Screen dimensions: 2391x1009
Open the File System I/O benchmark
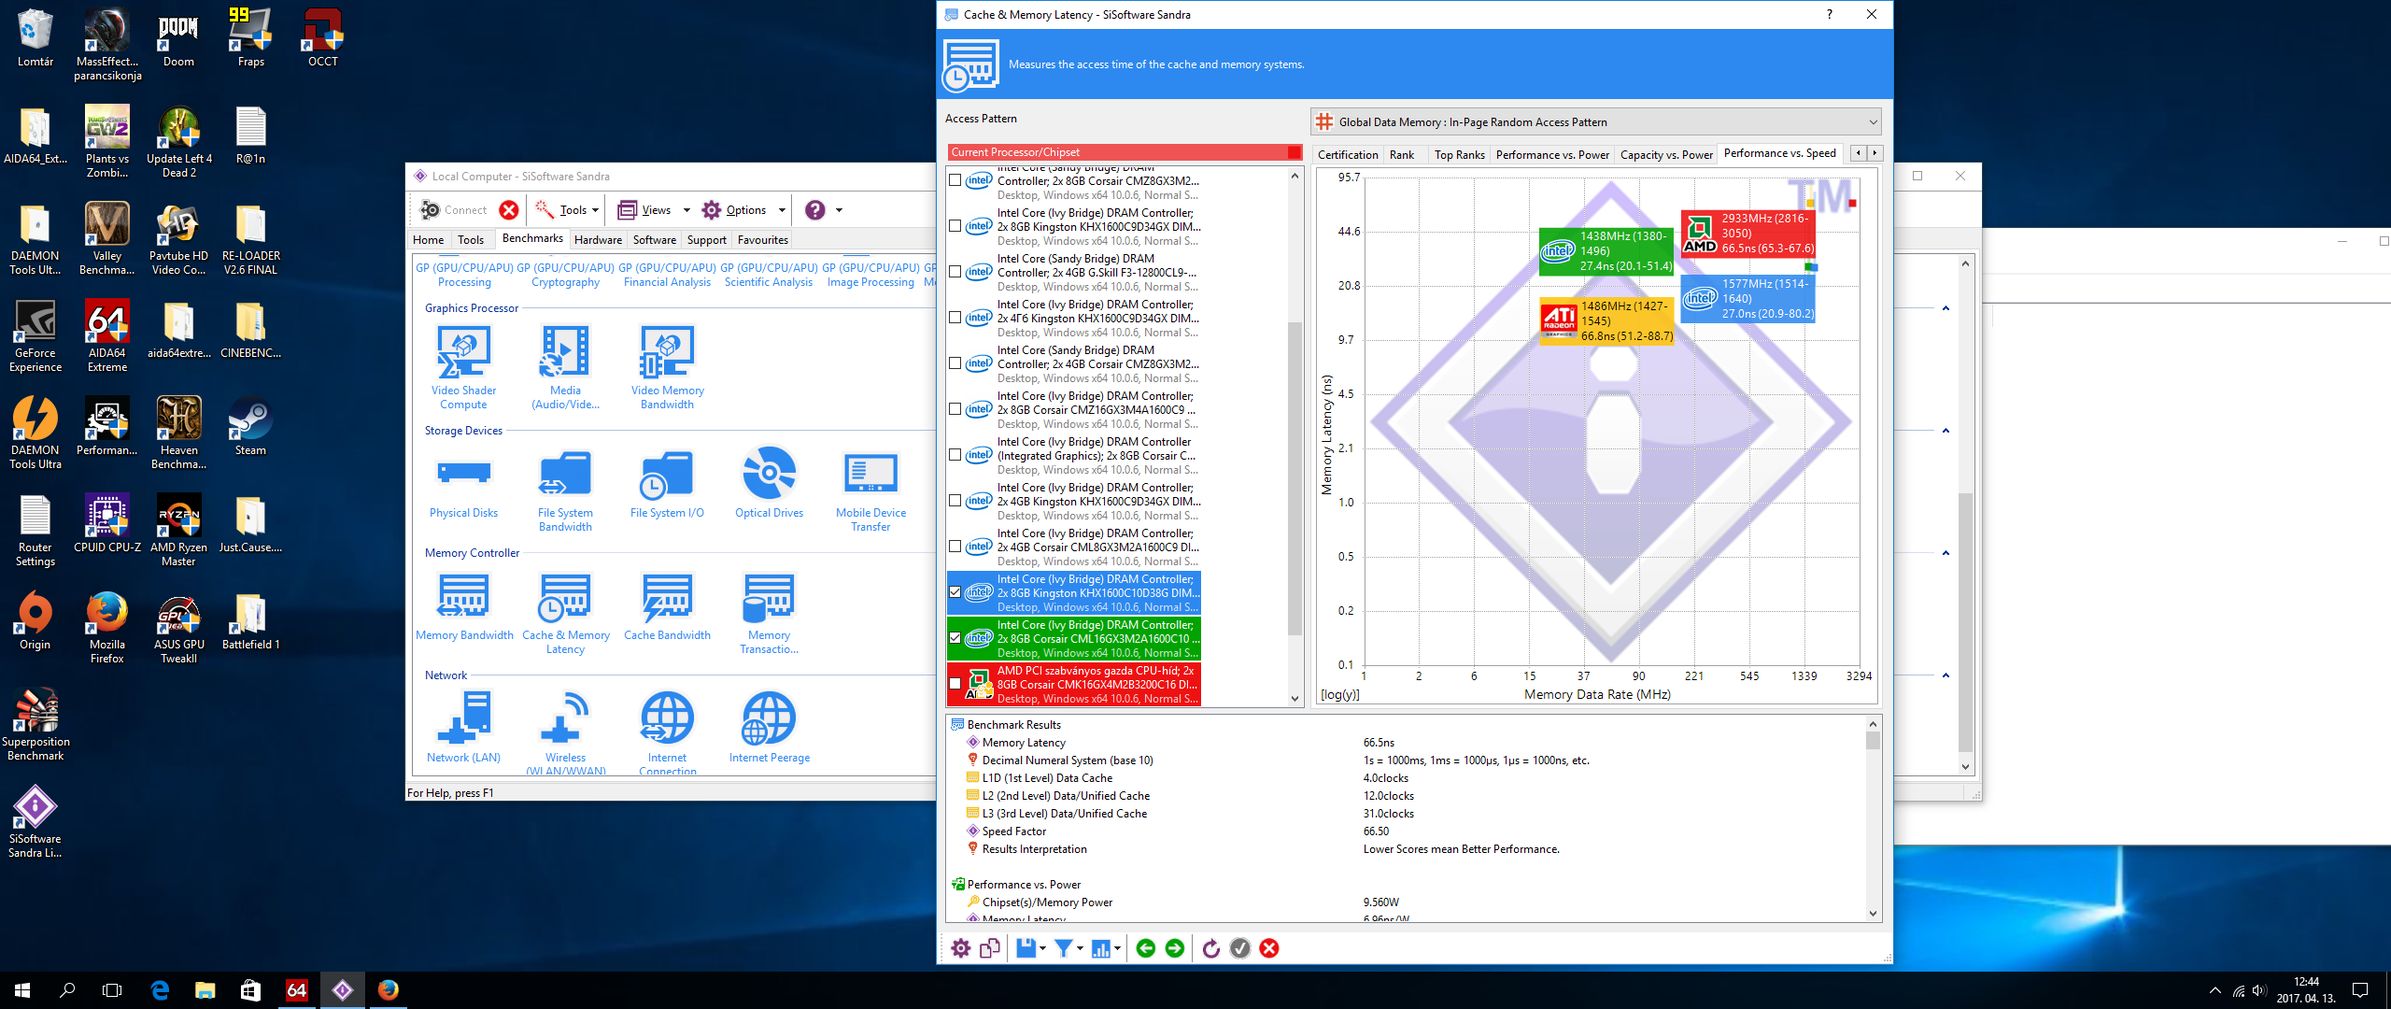[667, 483]
